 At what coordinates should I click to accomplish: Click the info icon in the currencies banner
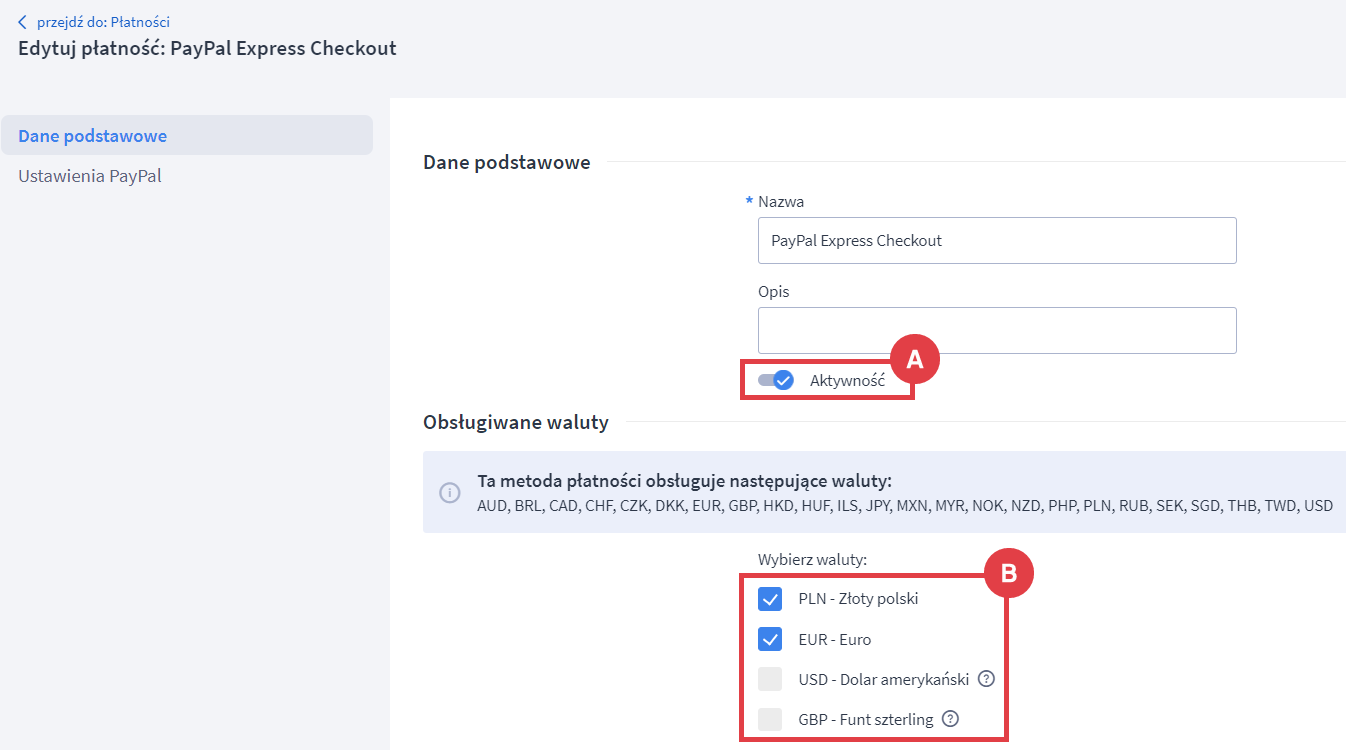pyautogui.click(x=450, y=493)
